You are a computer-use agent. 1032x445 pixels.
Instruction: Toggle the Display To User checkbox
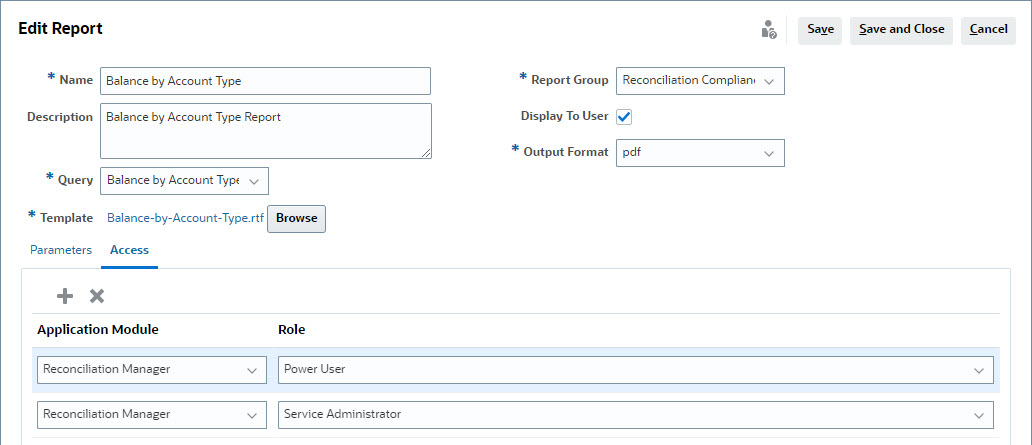click(x=624, y=117)
